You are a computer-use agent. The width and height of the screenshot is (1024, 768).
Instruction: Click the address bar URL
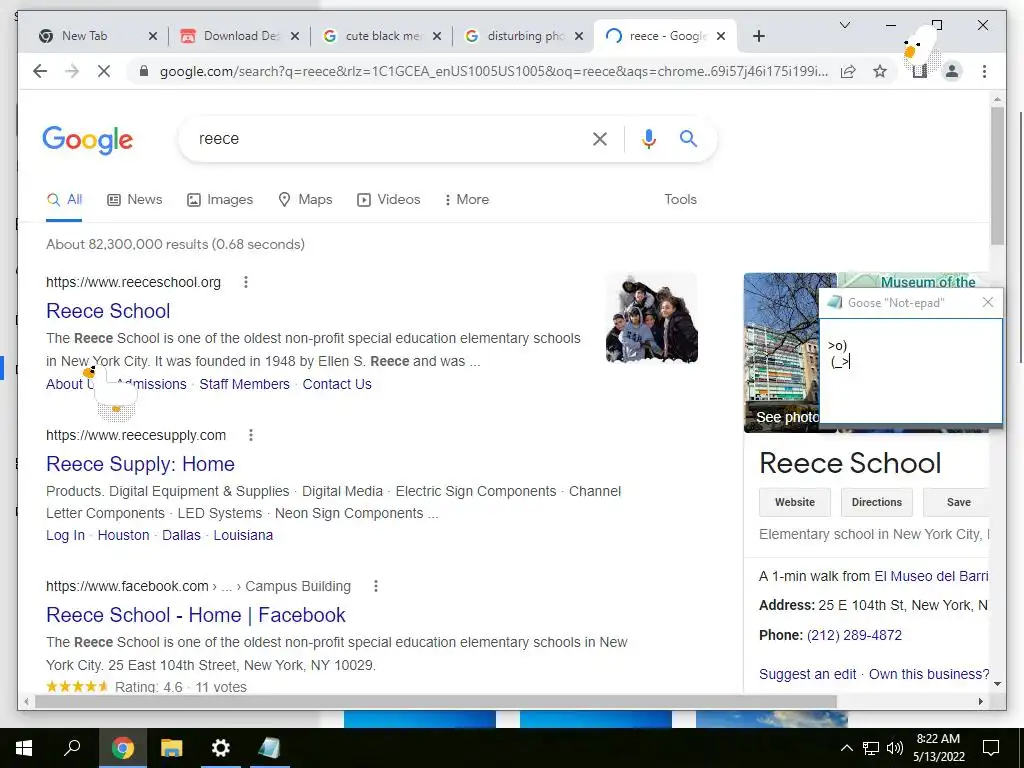(x=493, y=71)
